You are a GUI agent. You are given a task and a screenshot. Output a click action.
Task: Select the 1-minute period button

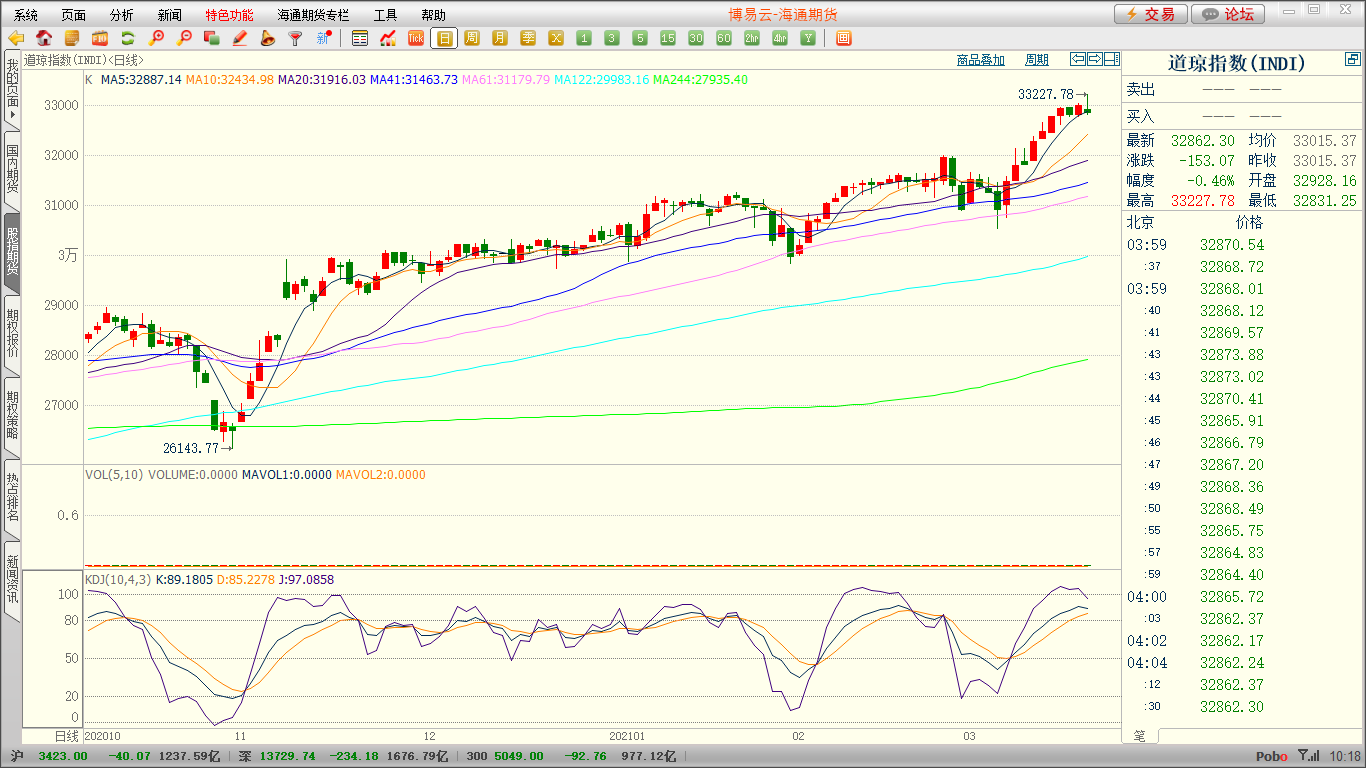[x=584, y=38]
